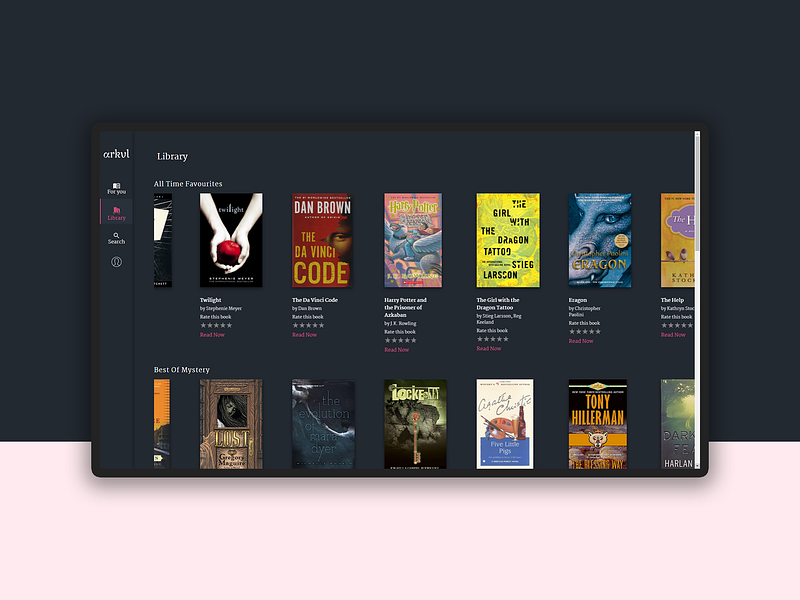
Task: Click Read Now under The Help
Action: [673, 335]
